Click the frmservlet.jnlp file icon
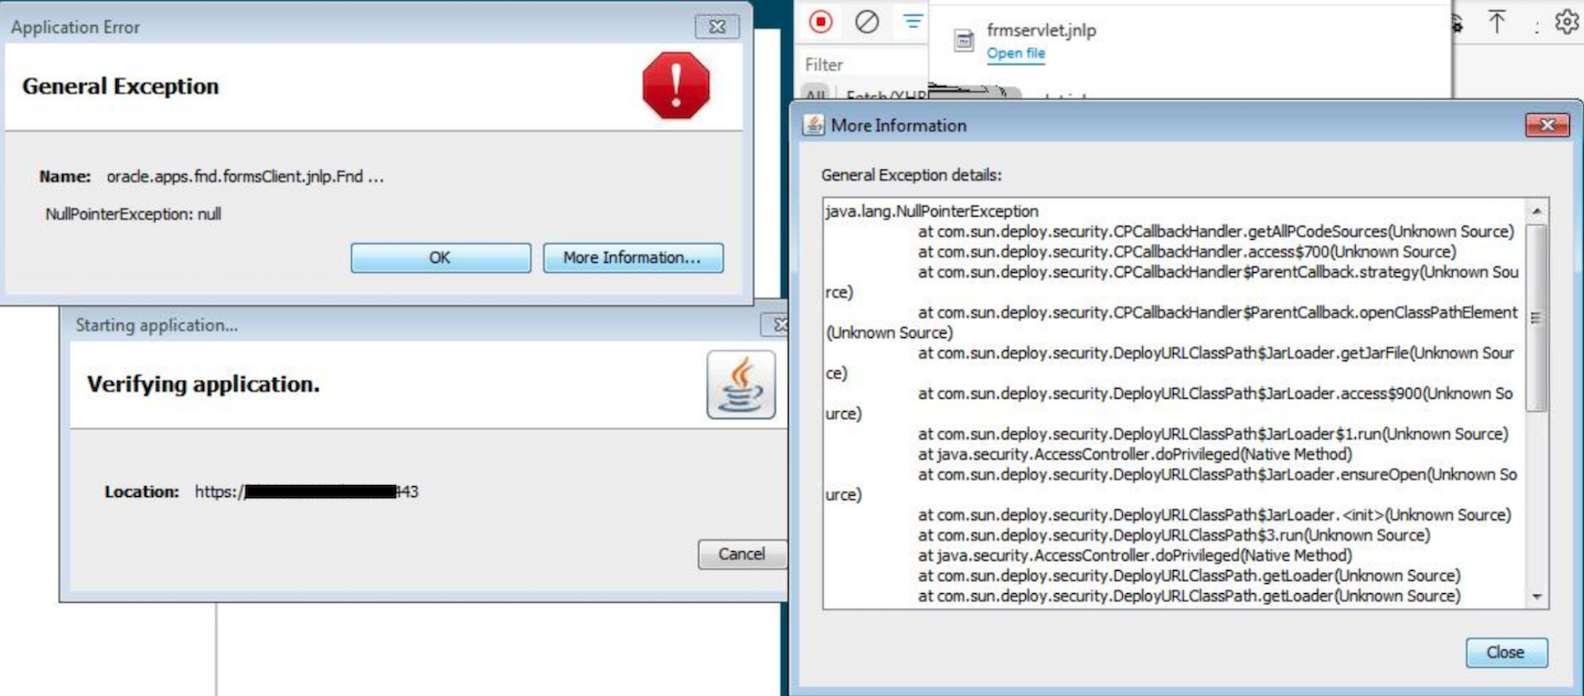This screenshot has height=696, width=1584. (x=963, y=40)
